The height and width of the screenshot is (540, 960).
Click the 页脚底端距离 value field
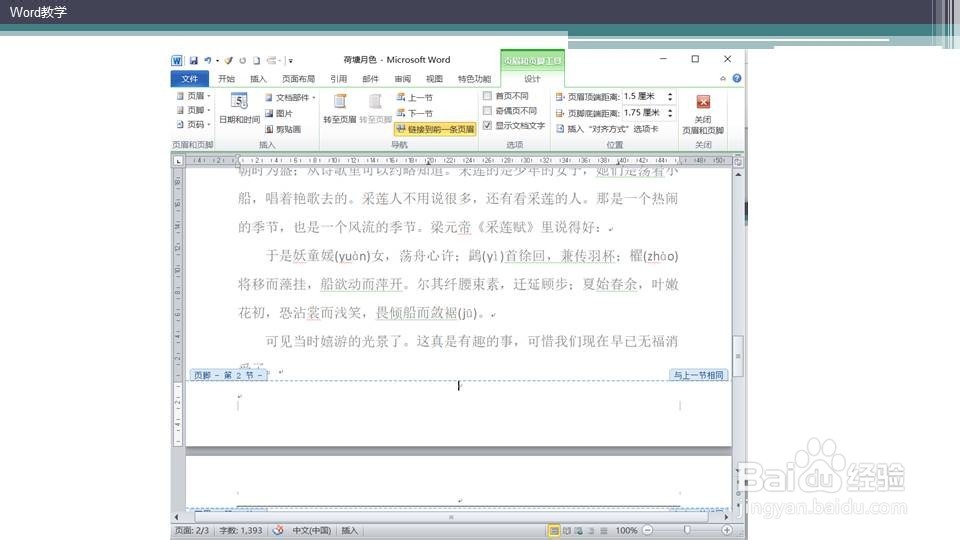(643, 113)
